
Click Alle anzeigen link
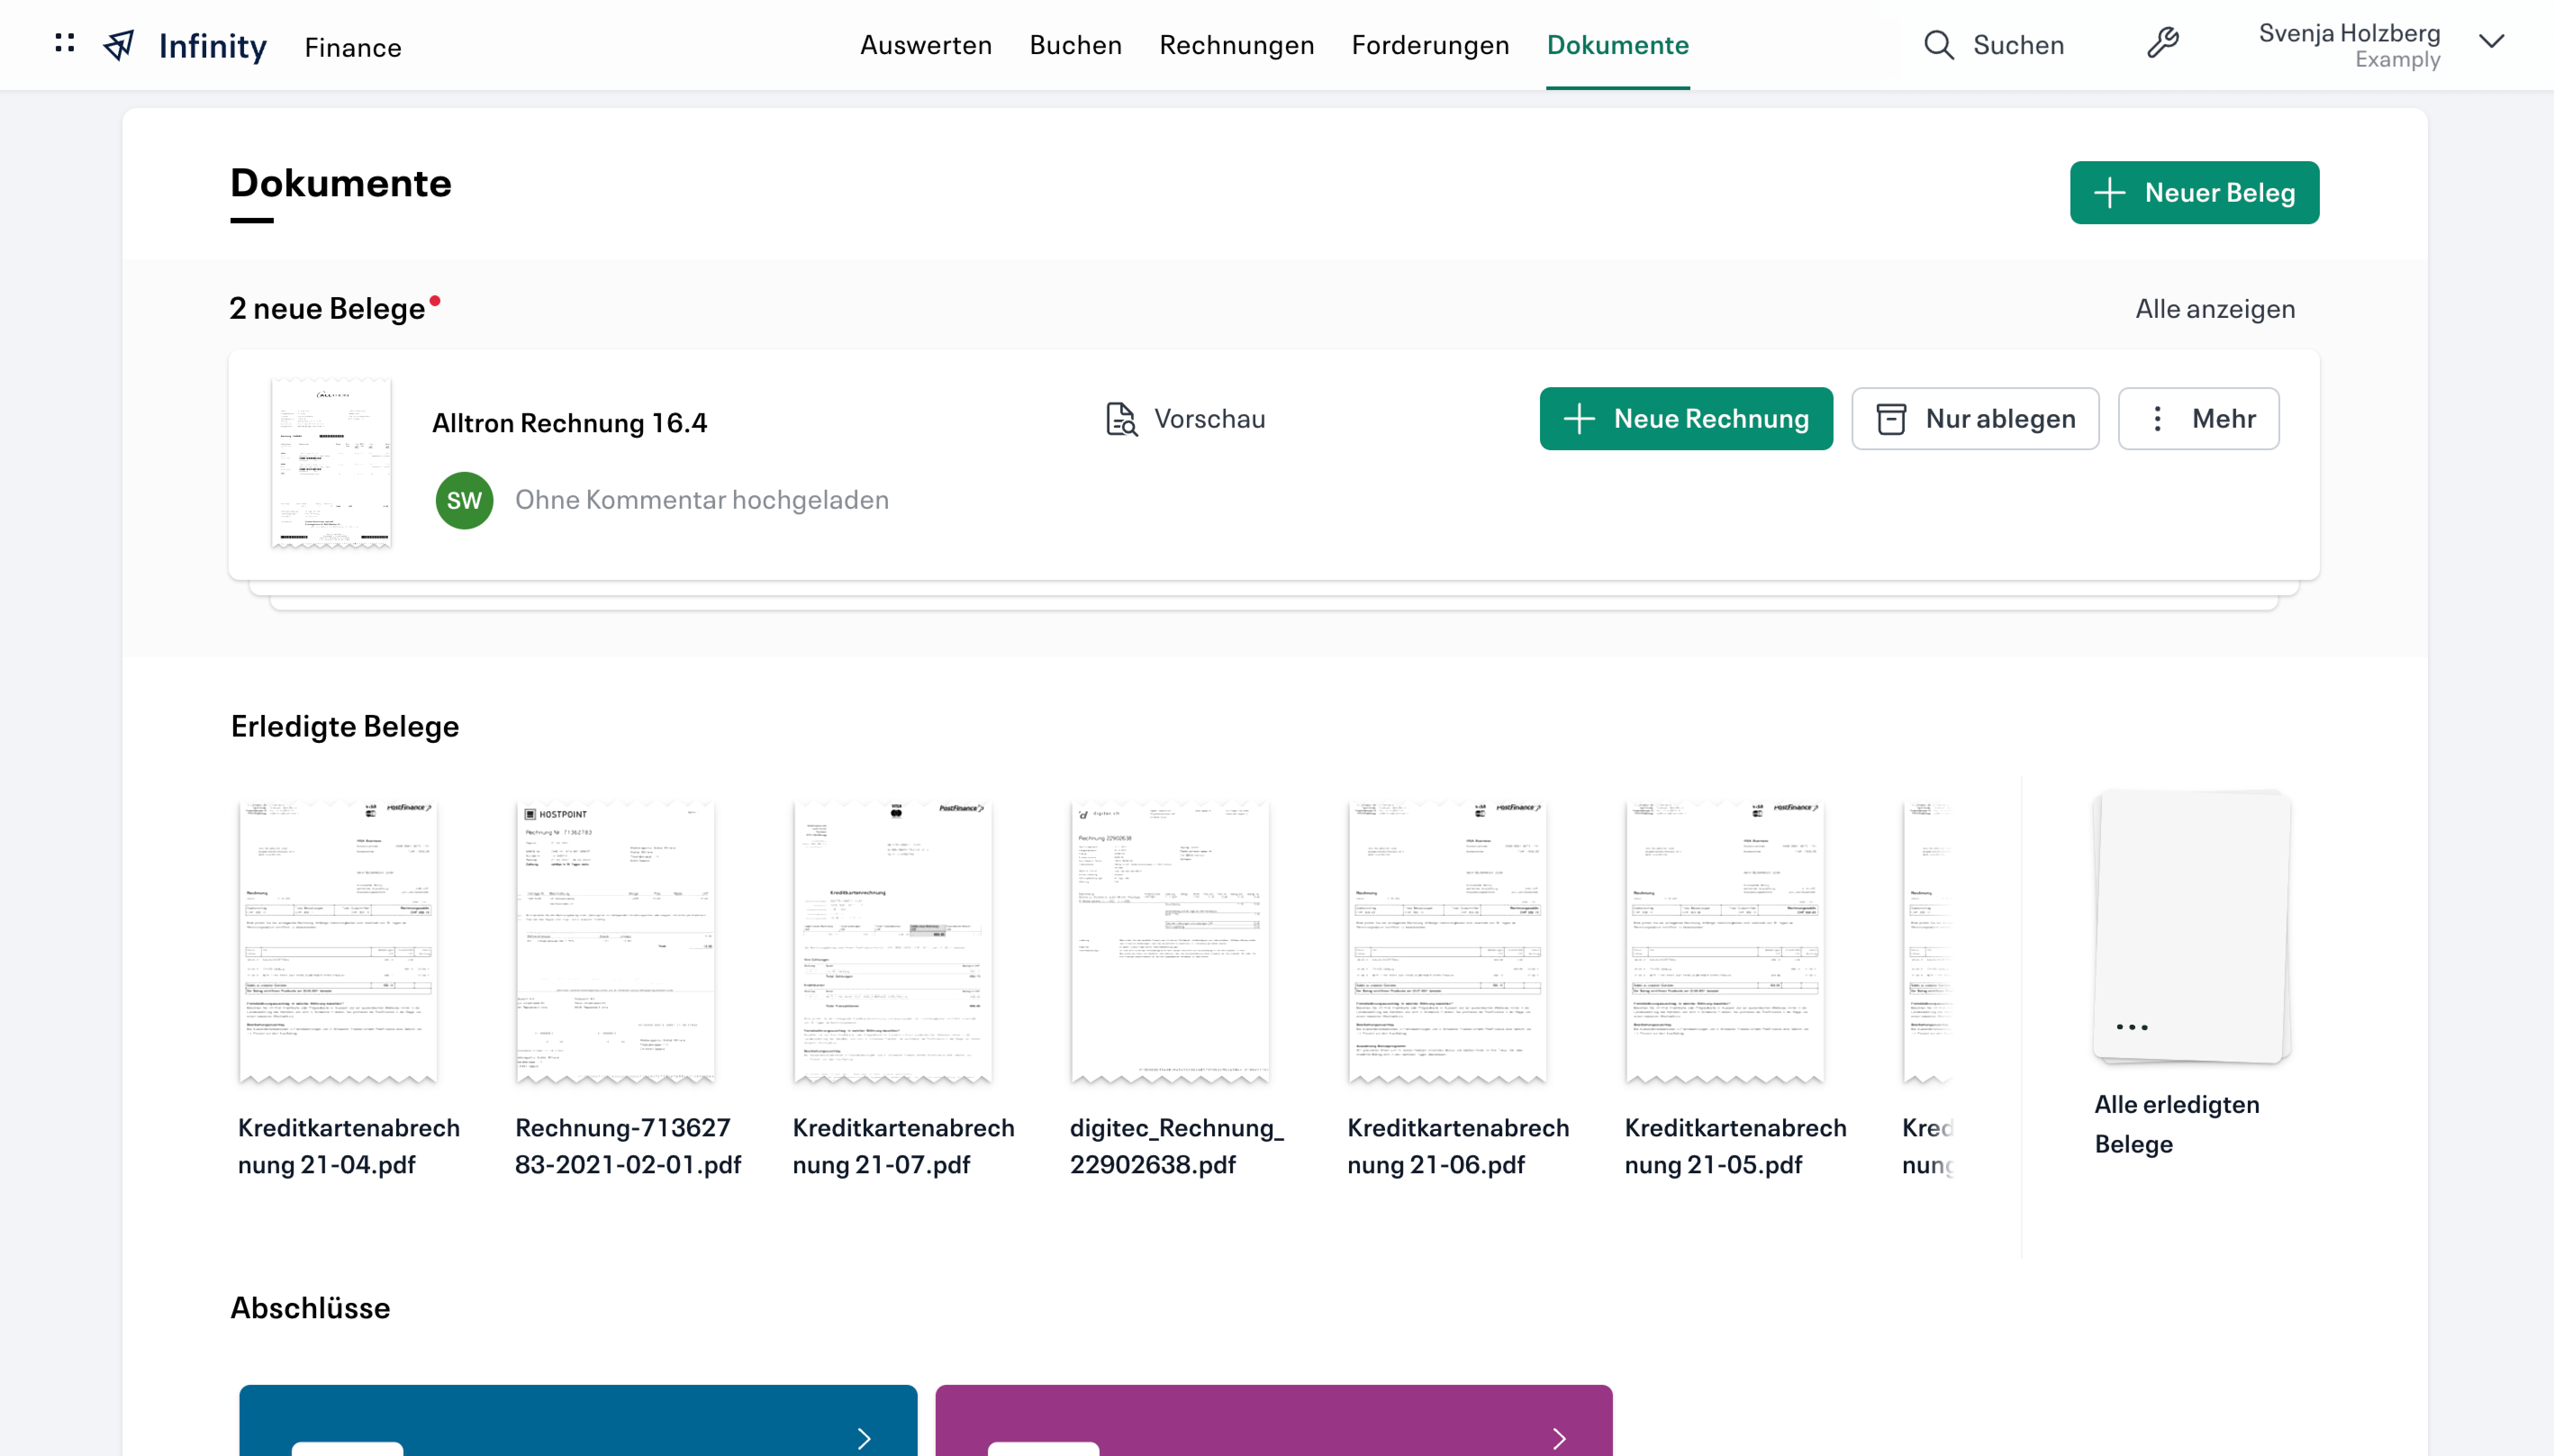(2215, 308)
